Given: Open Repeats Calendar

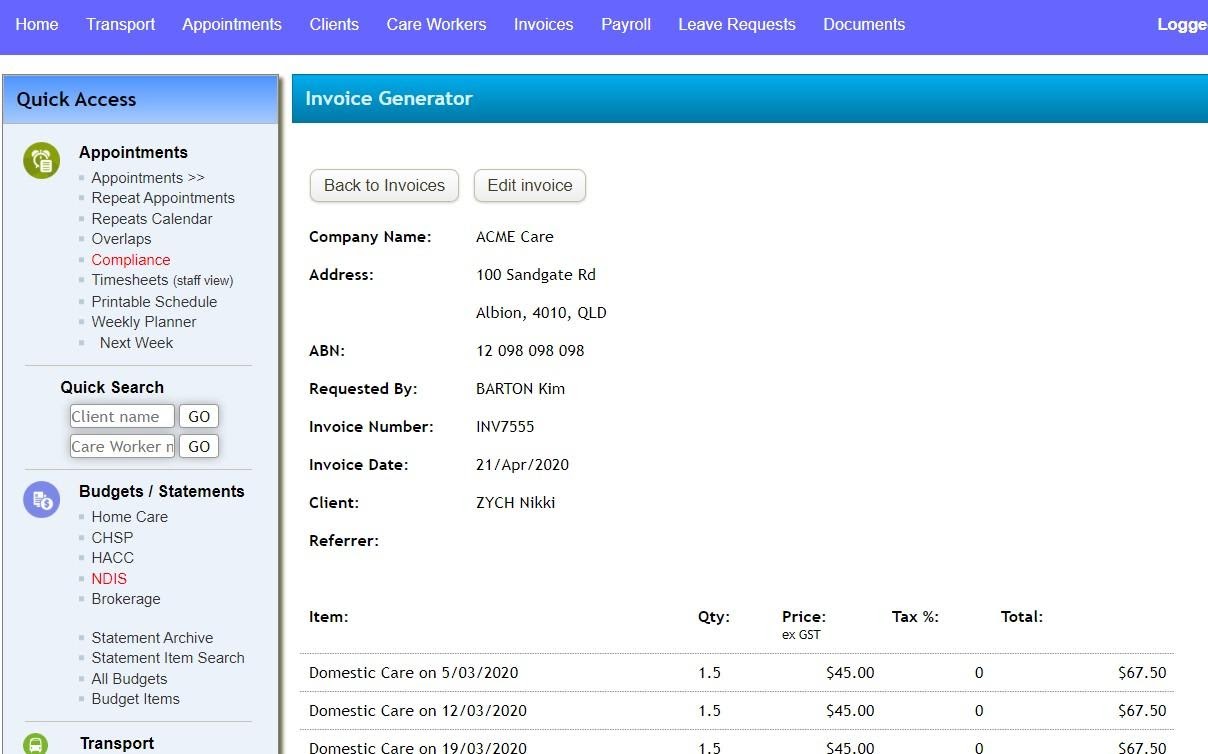Looking at the screenshot, I should coord(152,218).
